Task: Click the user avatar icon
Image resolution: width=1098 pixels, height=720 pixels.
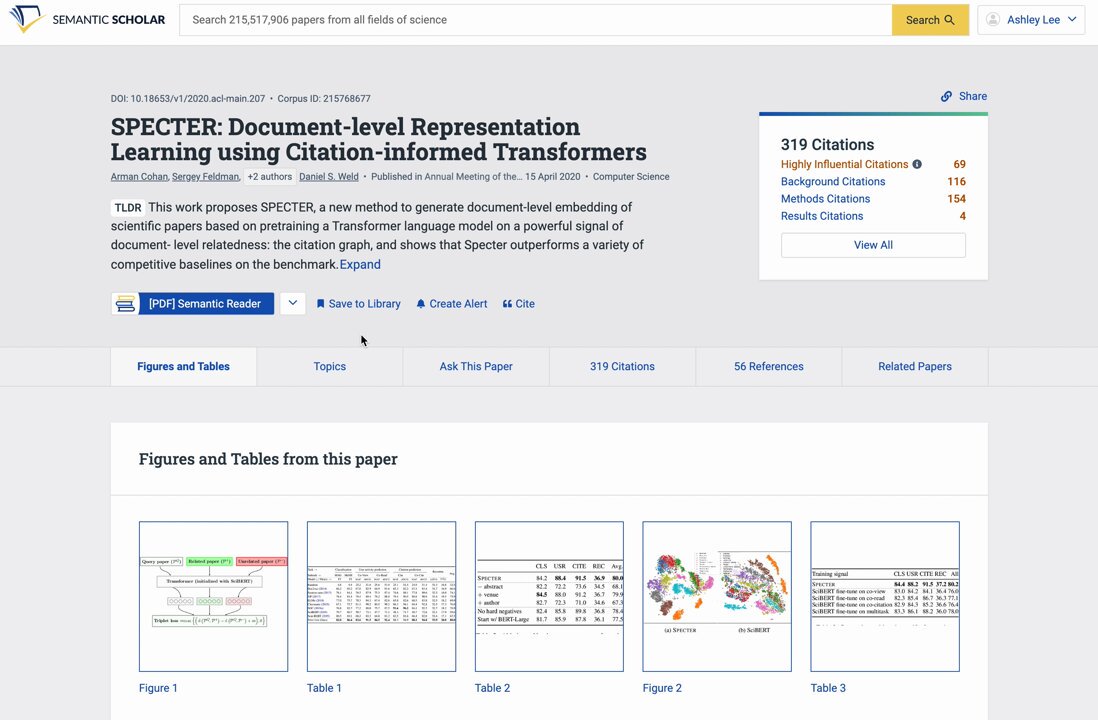Action: pos(993,20)
